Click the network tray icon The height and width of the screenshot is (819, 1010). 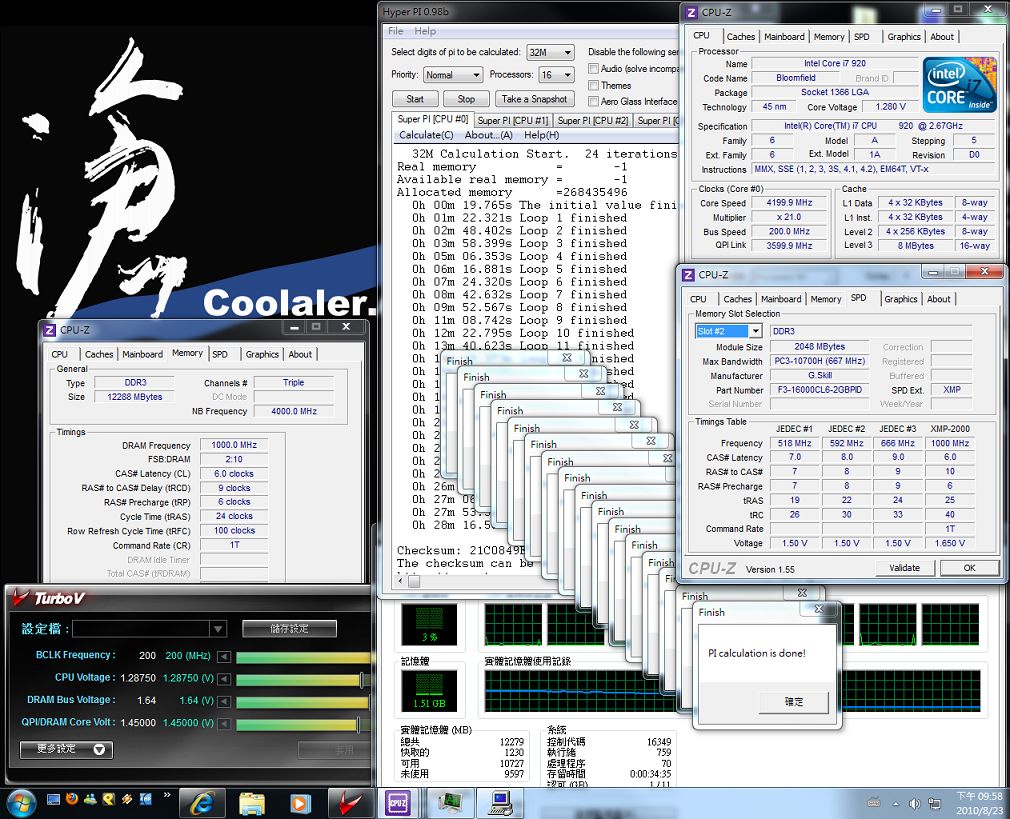(934, 804)
